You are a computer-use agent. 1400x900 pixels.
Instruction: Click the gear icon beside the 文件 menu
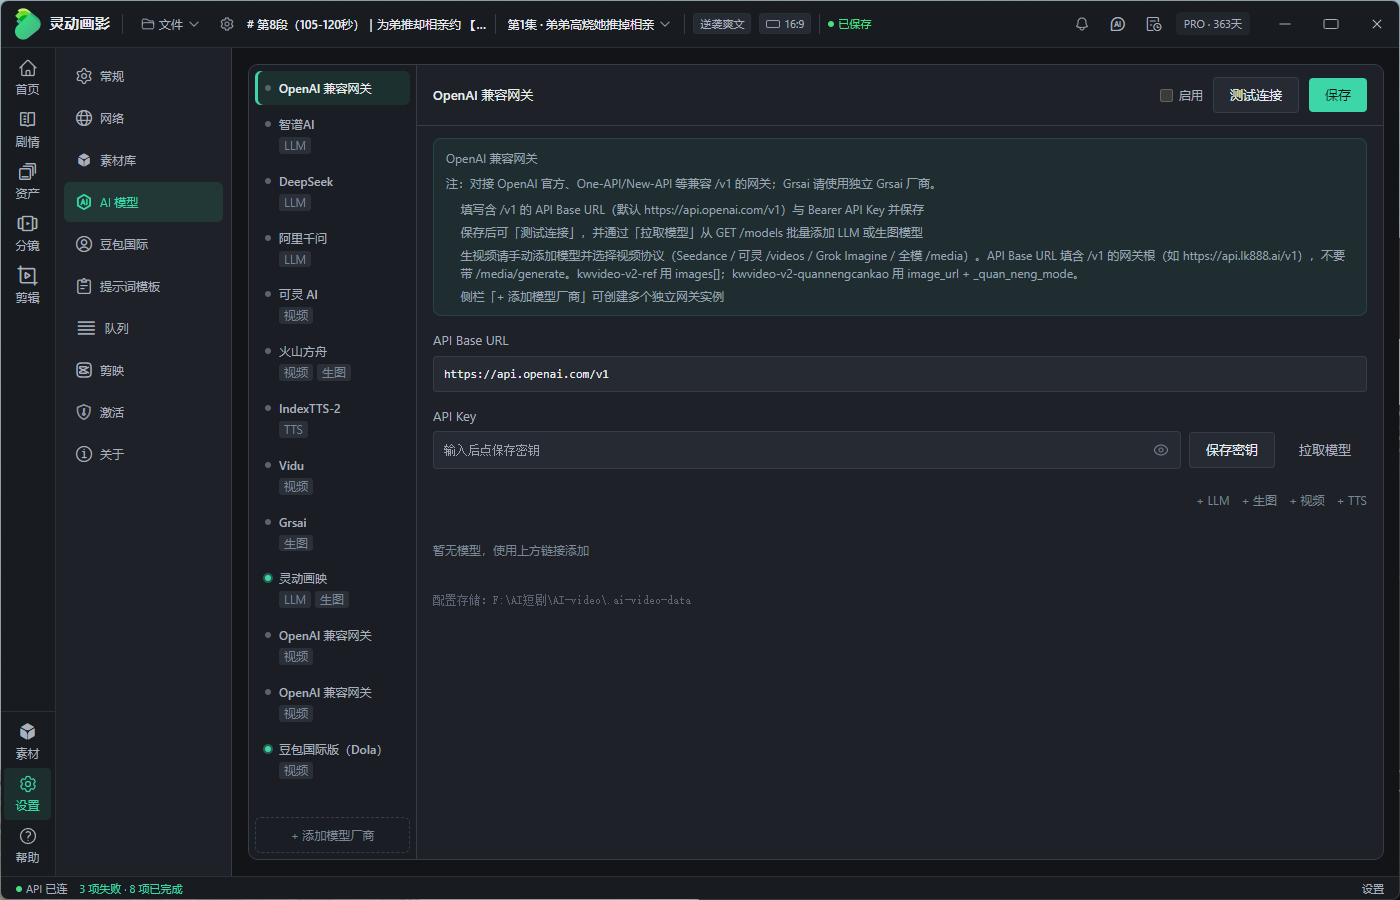pyautogui.click(x=227, y=24)
